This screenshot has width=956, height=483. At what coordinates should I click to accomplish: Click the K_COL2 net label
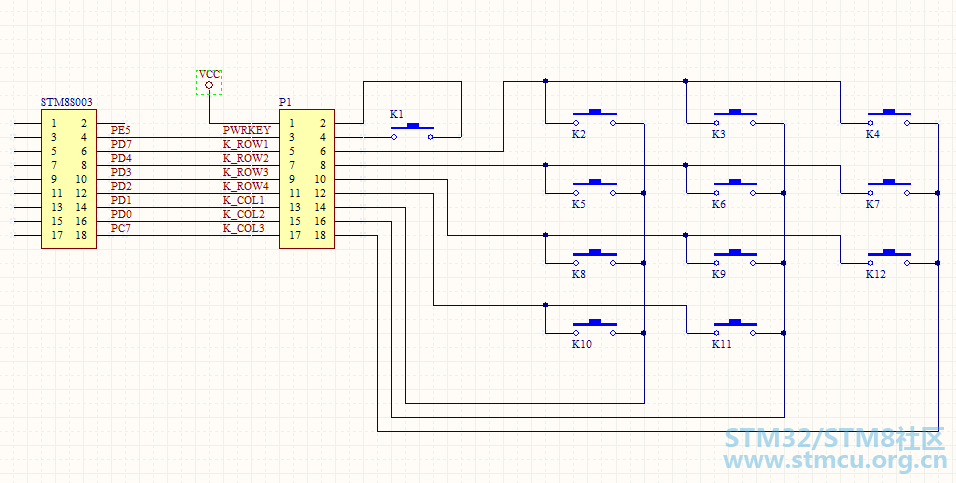pyautogui.click(x=243, y=214)
